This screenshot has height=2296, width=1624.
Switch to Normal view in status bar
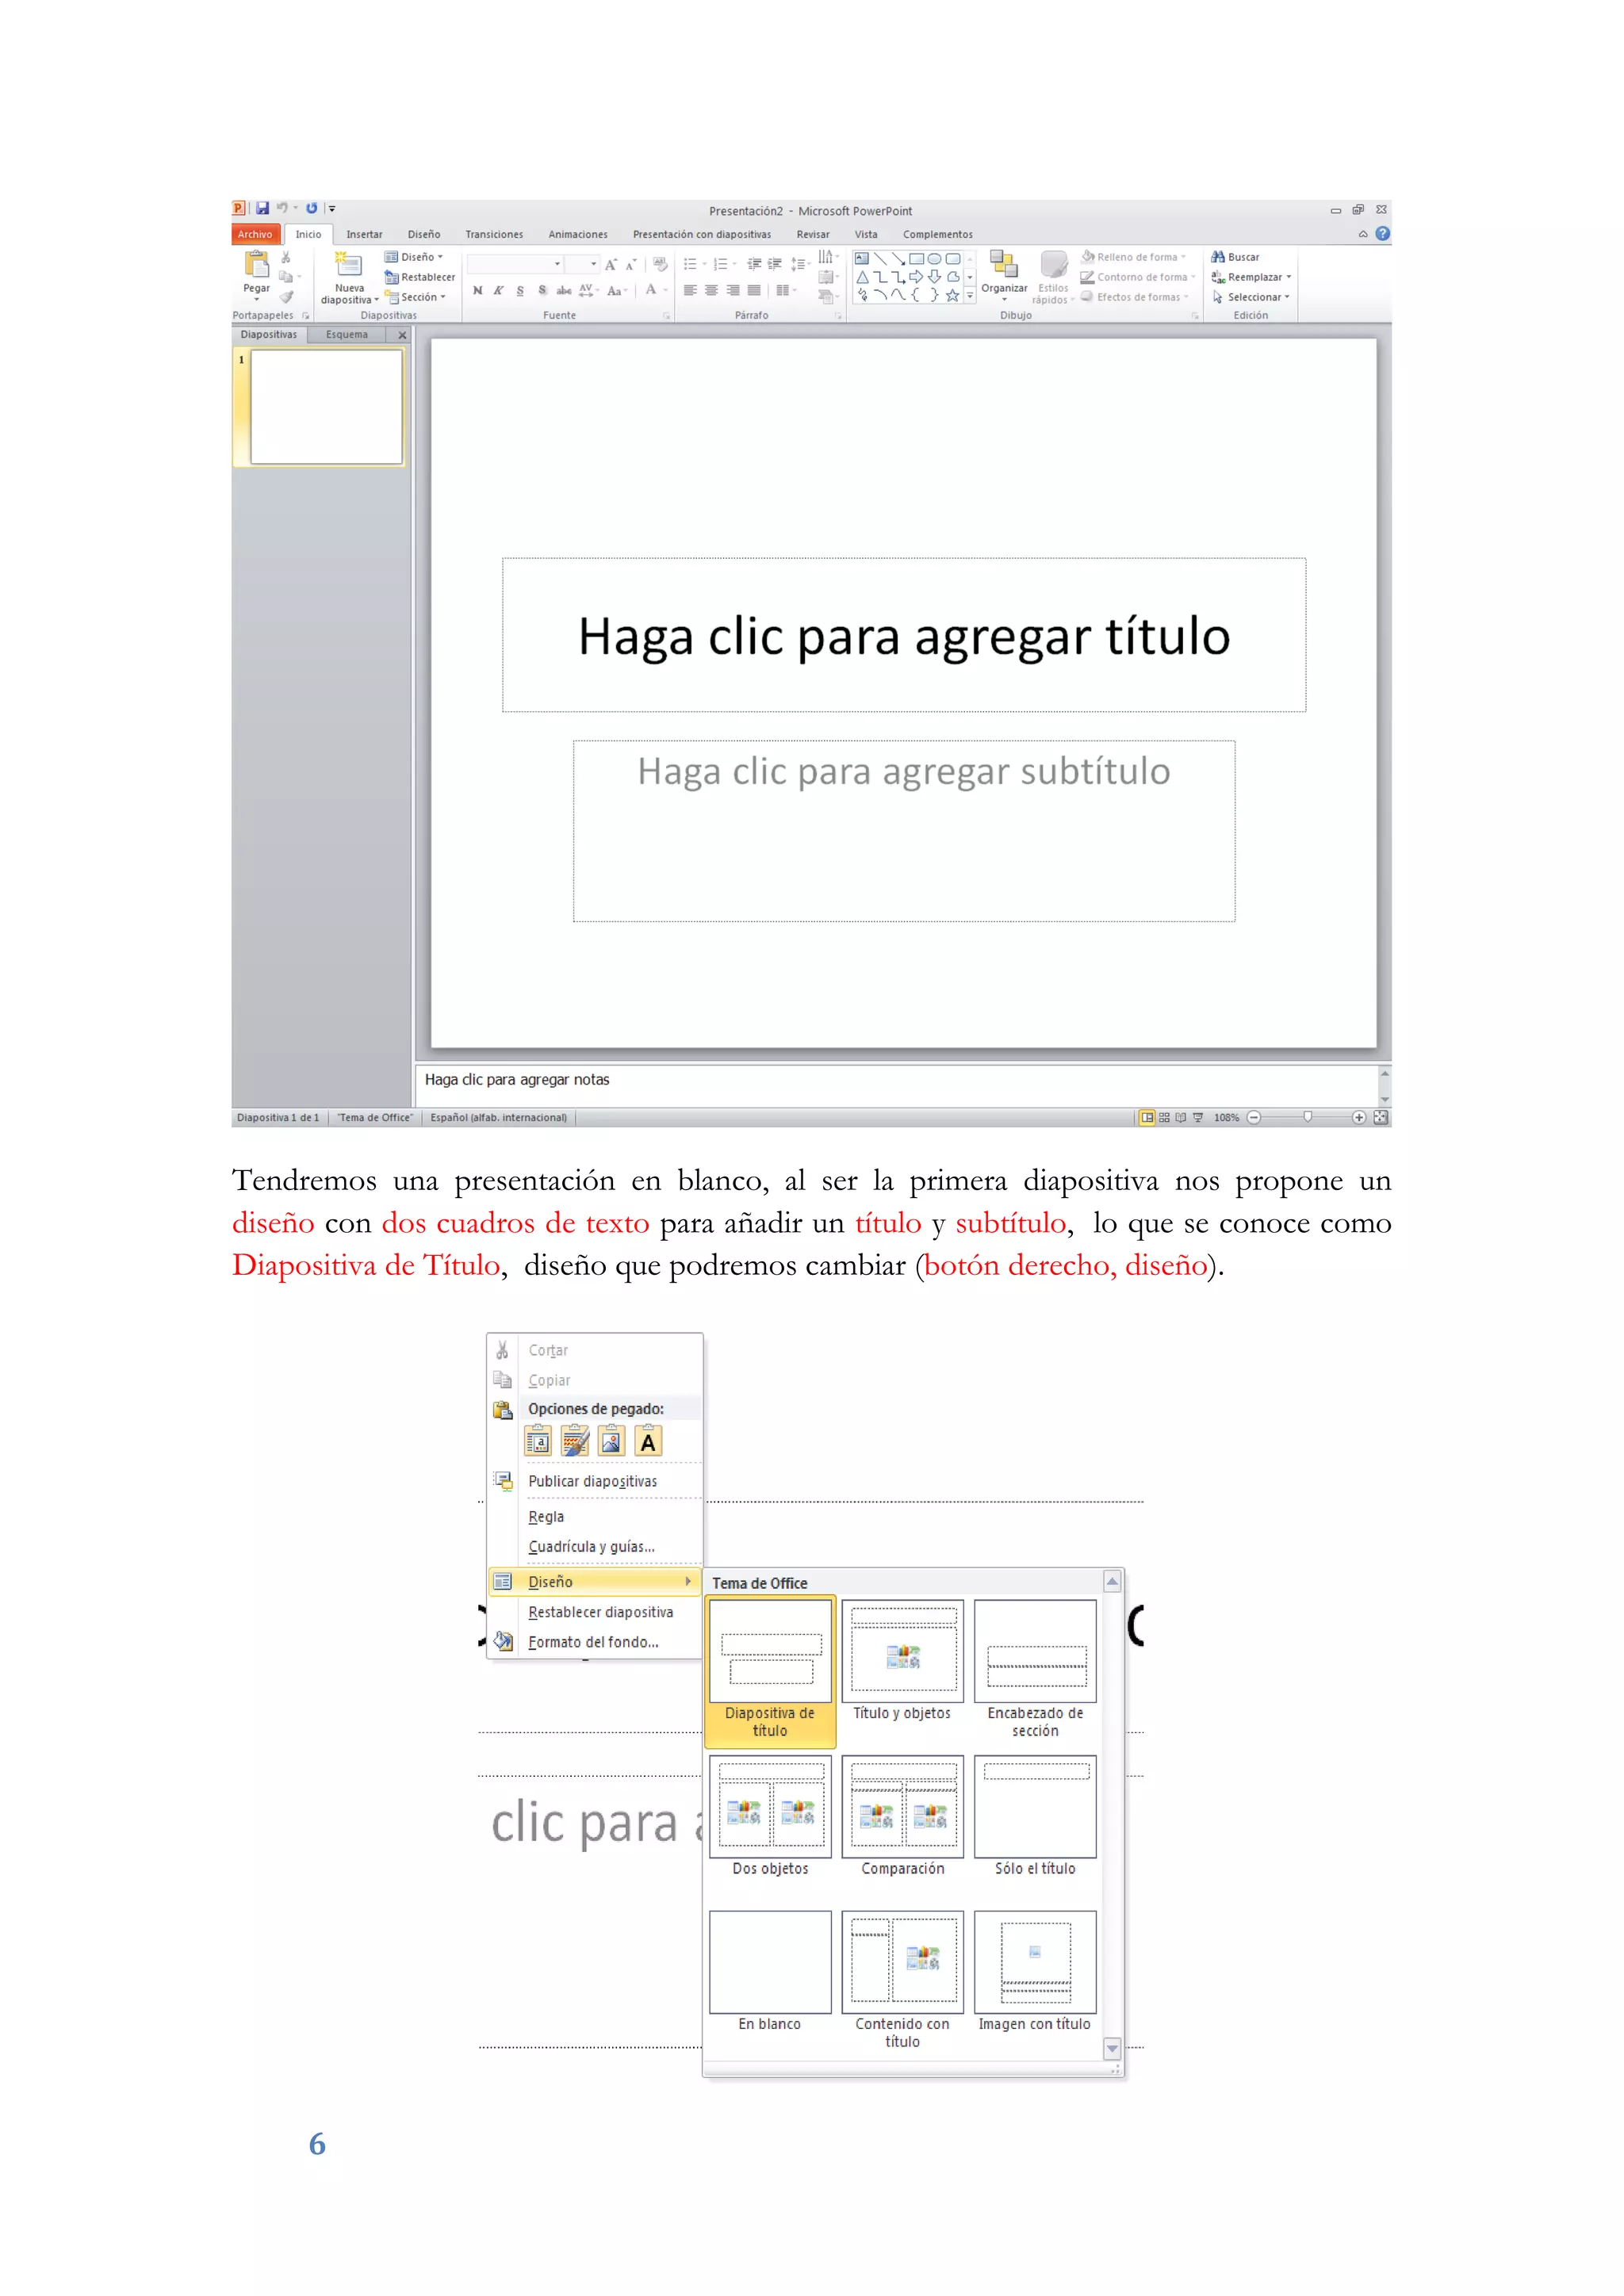pyautogui.click(x=1147, y=1117)
